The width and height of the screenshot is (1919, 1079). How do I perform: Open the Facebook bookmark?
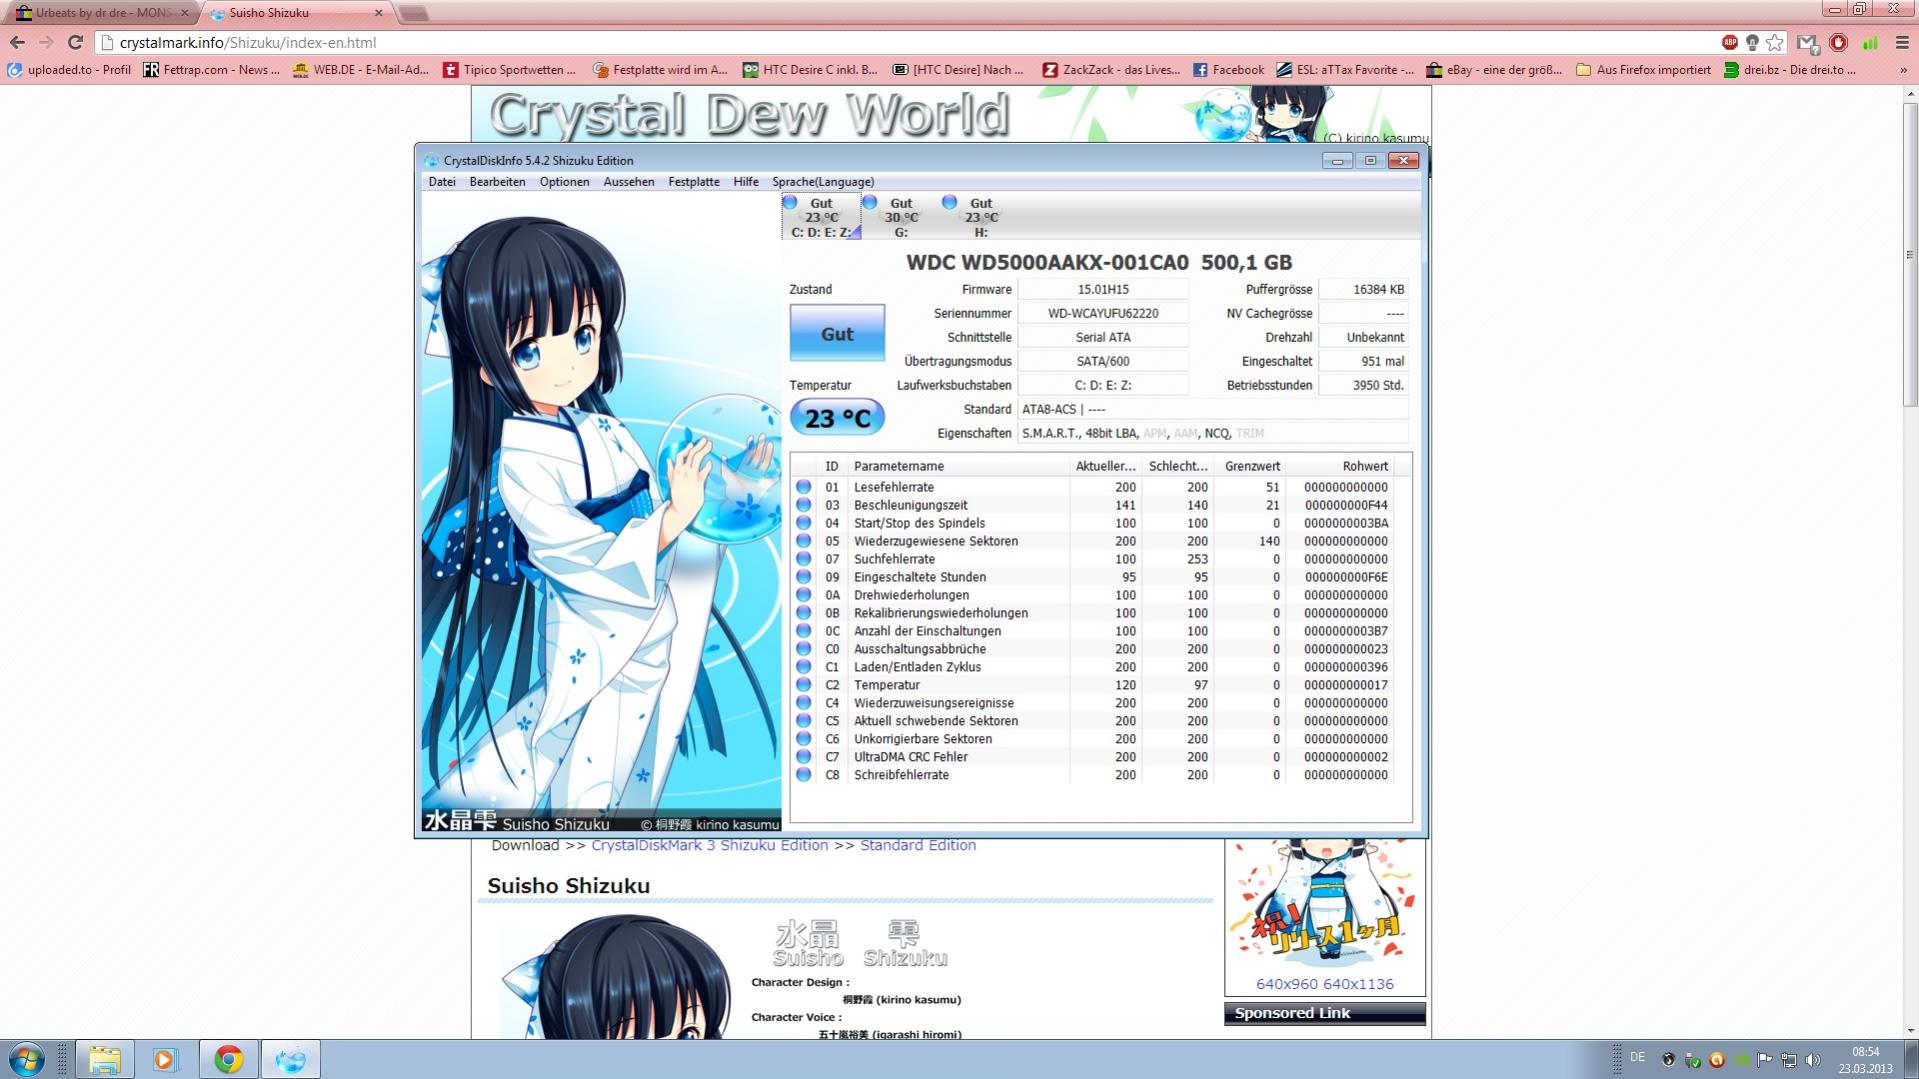[x=1228, y=70]
